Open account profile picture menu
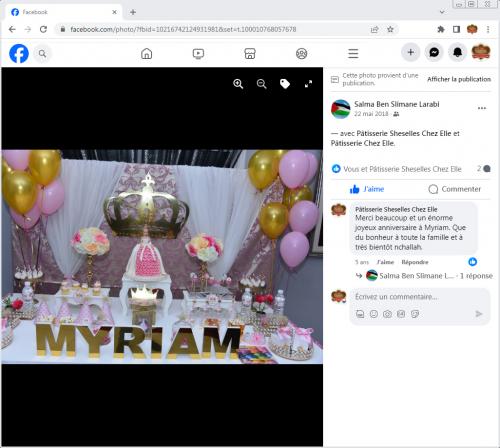The height and width of the screenshot is (448, 500). 481,52
